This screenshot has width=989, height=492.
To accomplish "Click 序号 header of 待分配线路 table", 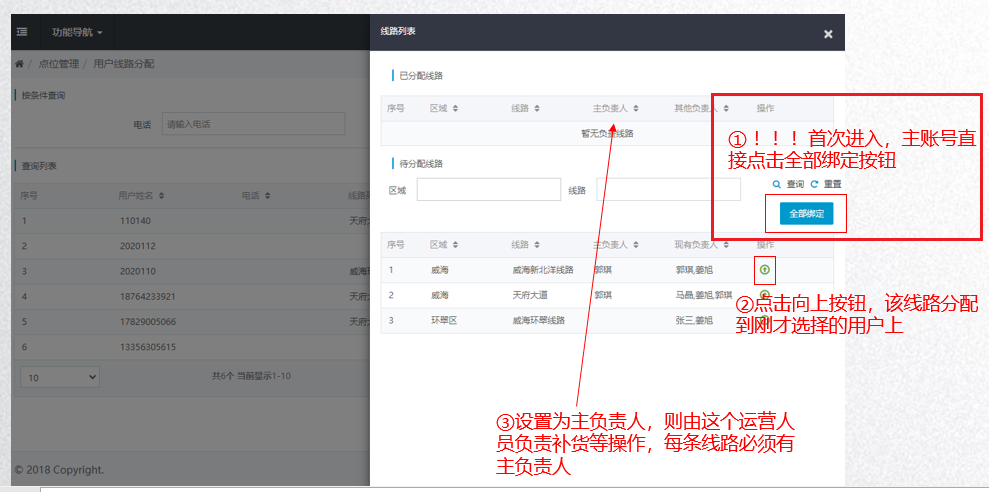I will coord(395,245).
